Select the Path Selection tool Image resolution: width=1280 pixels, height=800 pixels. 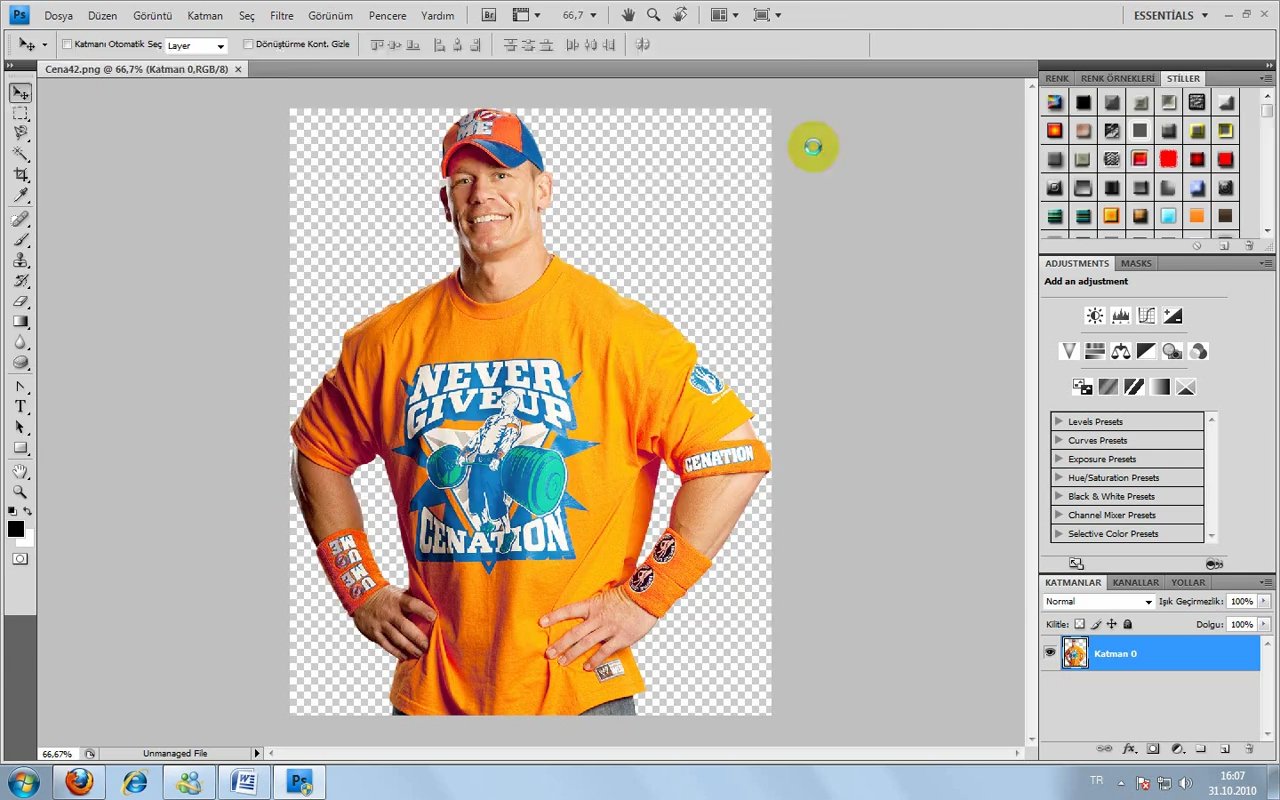pyautogui.click(x=20, y=428)
